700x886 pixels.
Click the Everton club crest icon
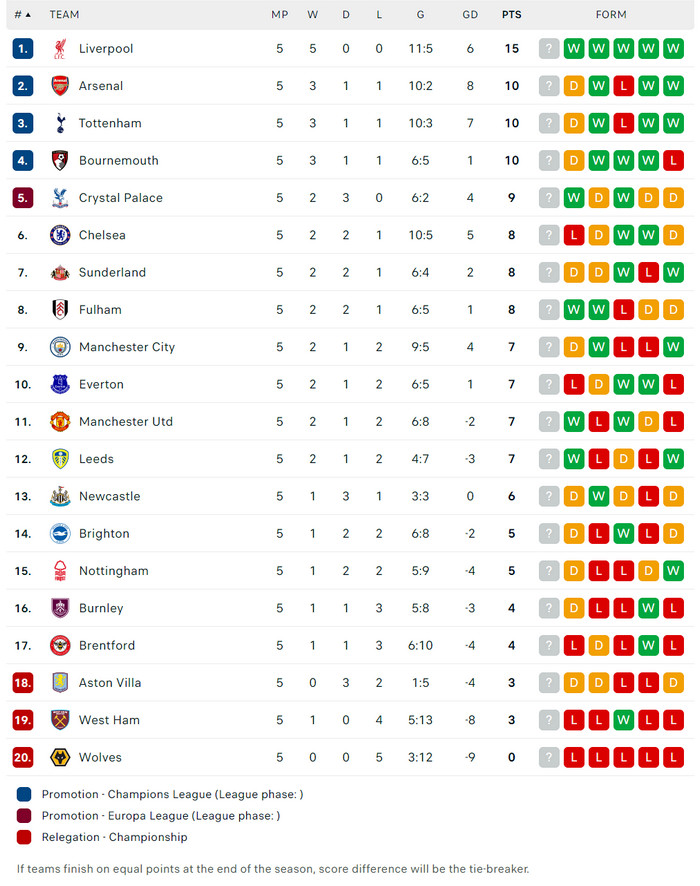60,384
